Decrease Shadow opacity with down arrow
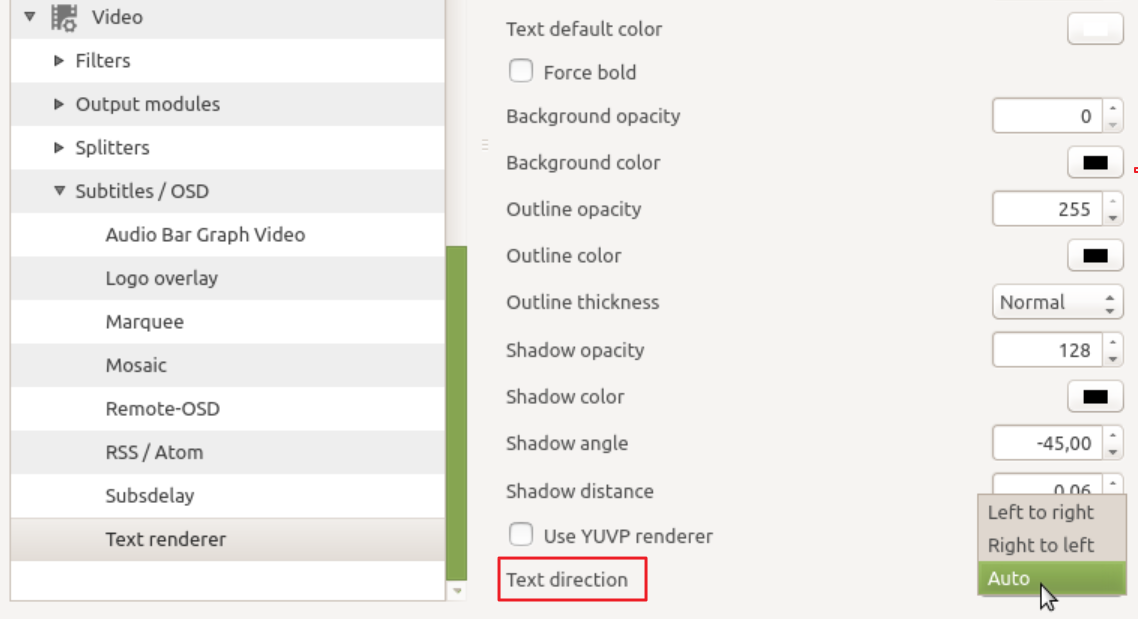 click(1113, 358)
